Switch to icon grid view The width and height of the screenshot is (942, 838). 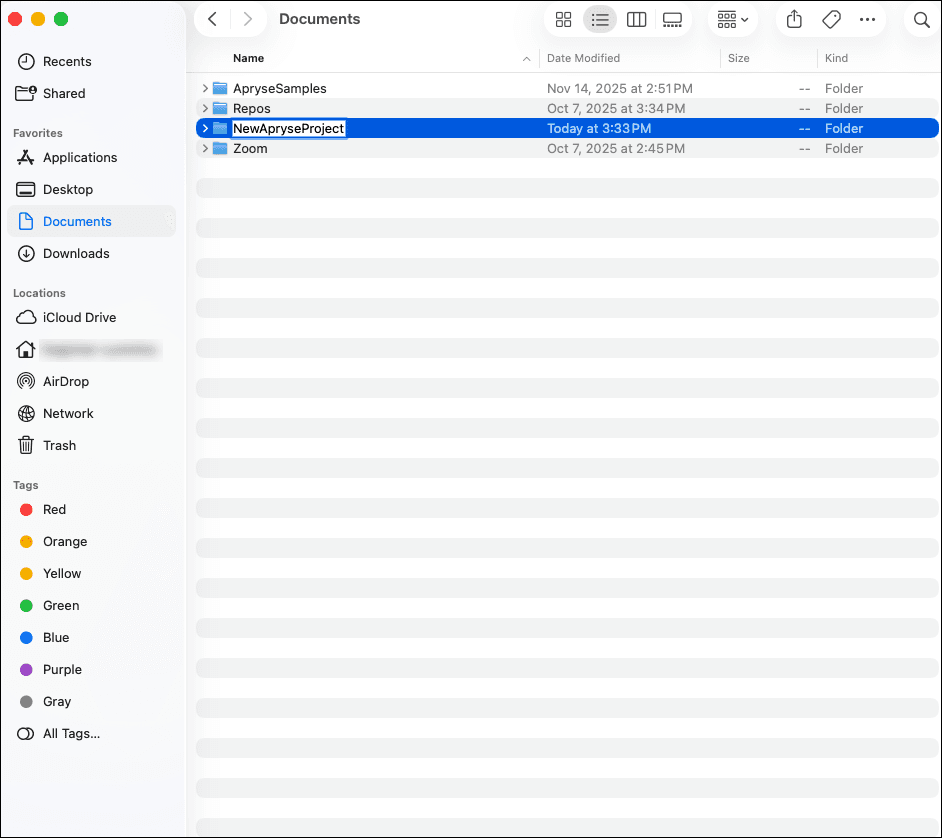pos(563,20)
